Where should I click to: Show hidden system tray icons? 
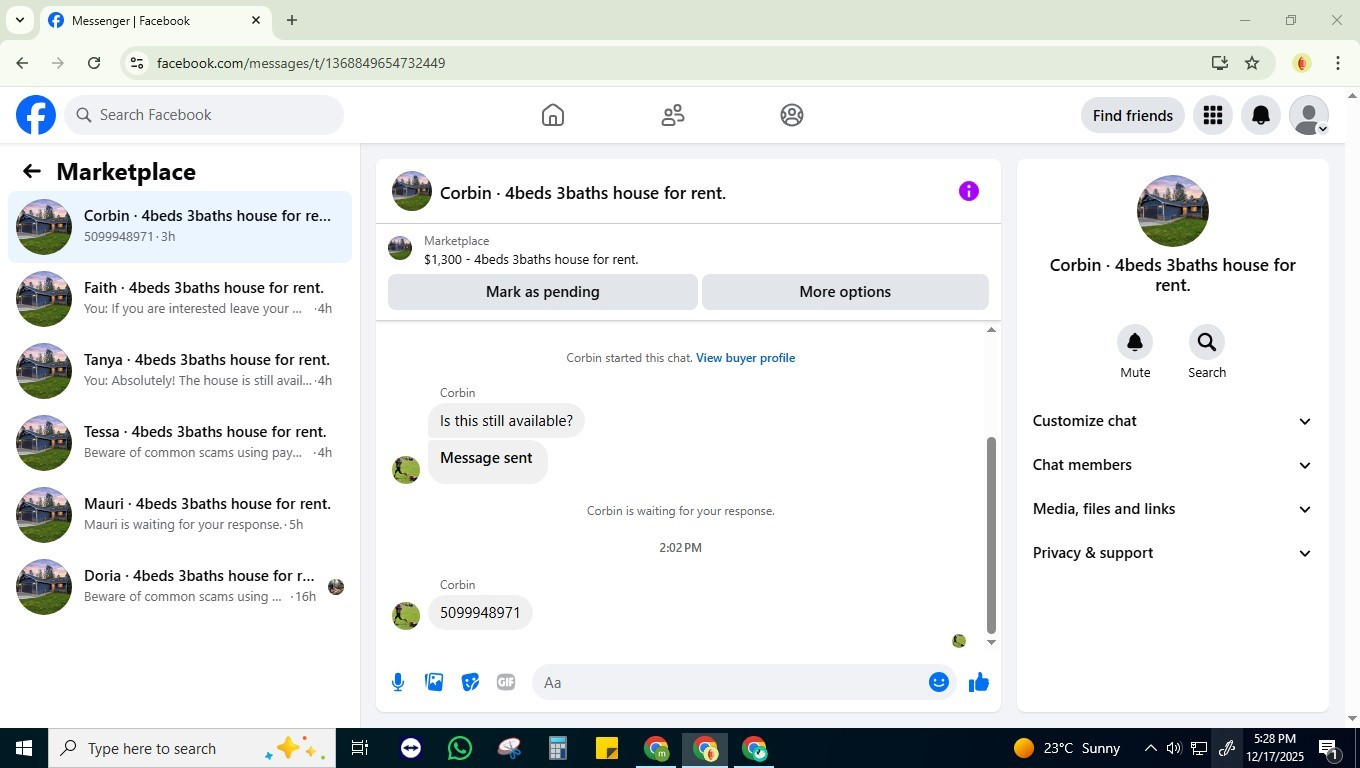click(1150, 748)
